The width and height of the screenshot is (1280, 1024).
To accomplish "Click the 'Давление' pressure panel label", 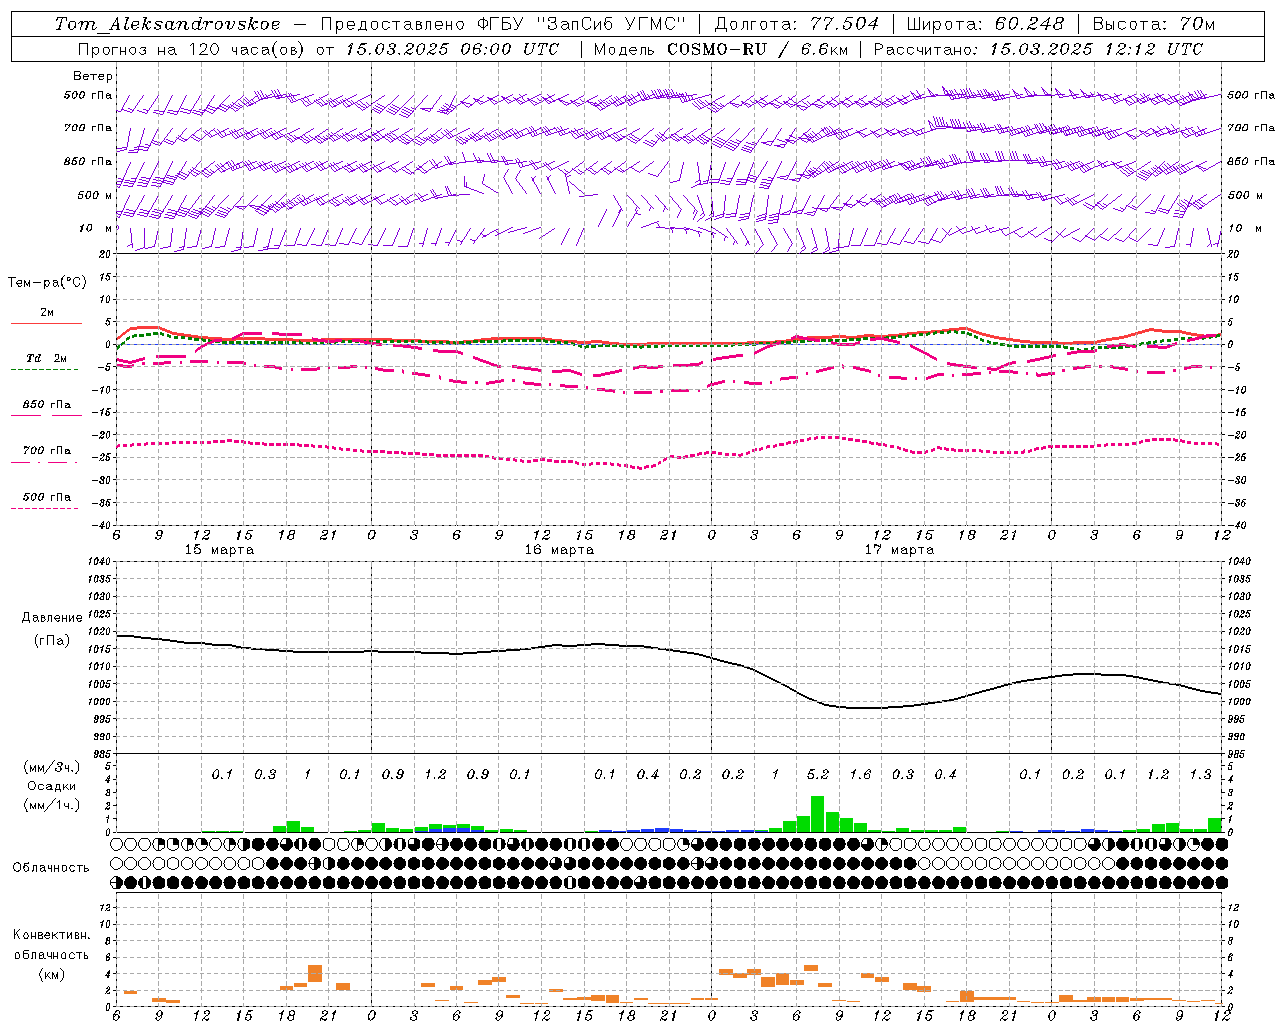I will click(x=52, y=617).
